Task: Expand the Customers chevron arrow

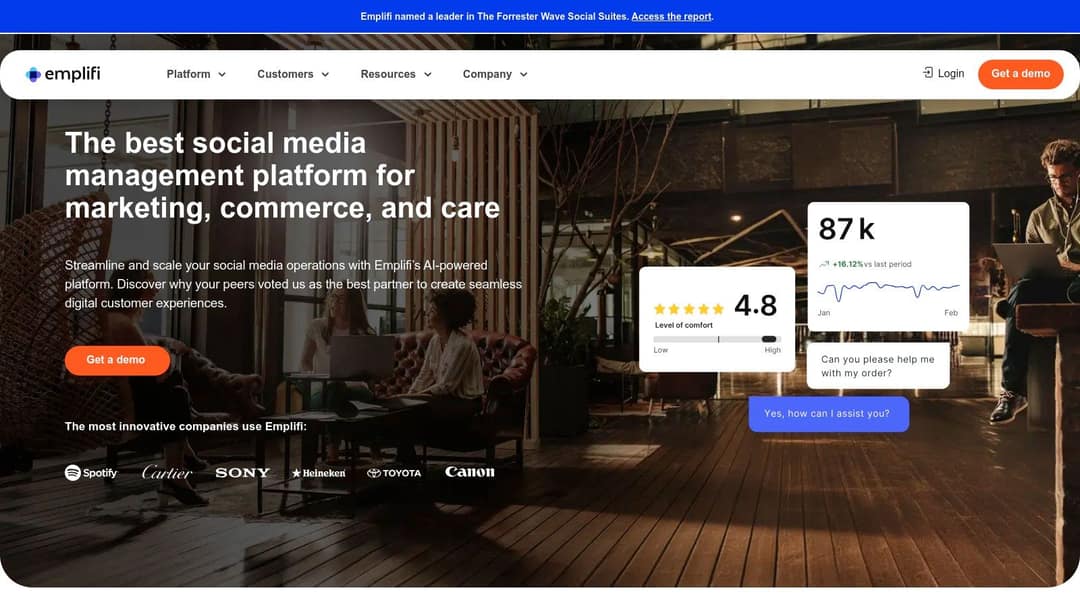Action: click(325, 74)
